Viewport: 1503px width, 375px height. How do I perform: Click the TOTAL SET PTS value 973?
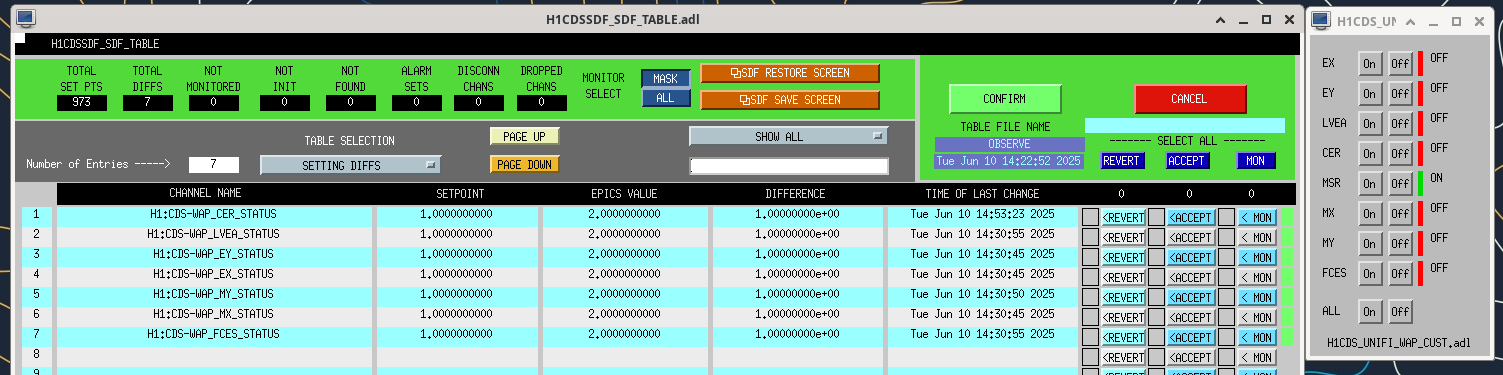[82, 102]
